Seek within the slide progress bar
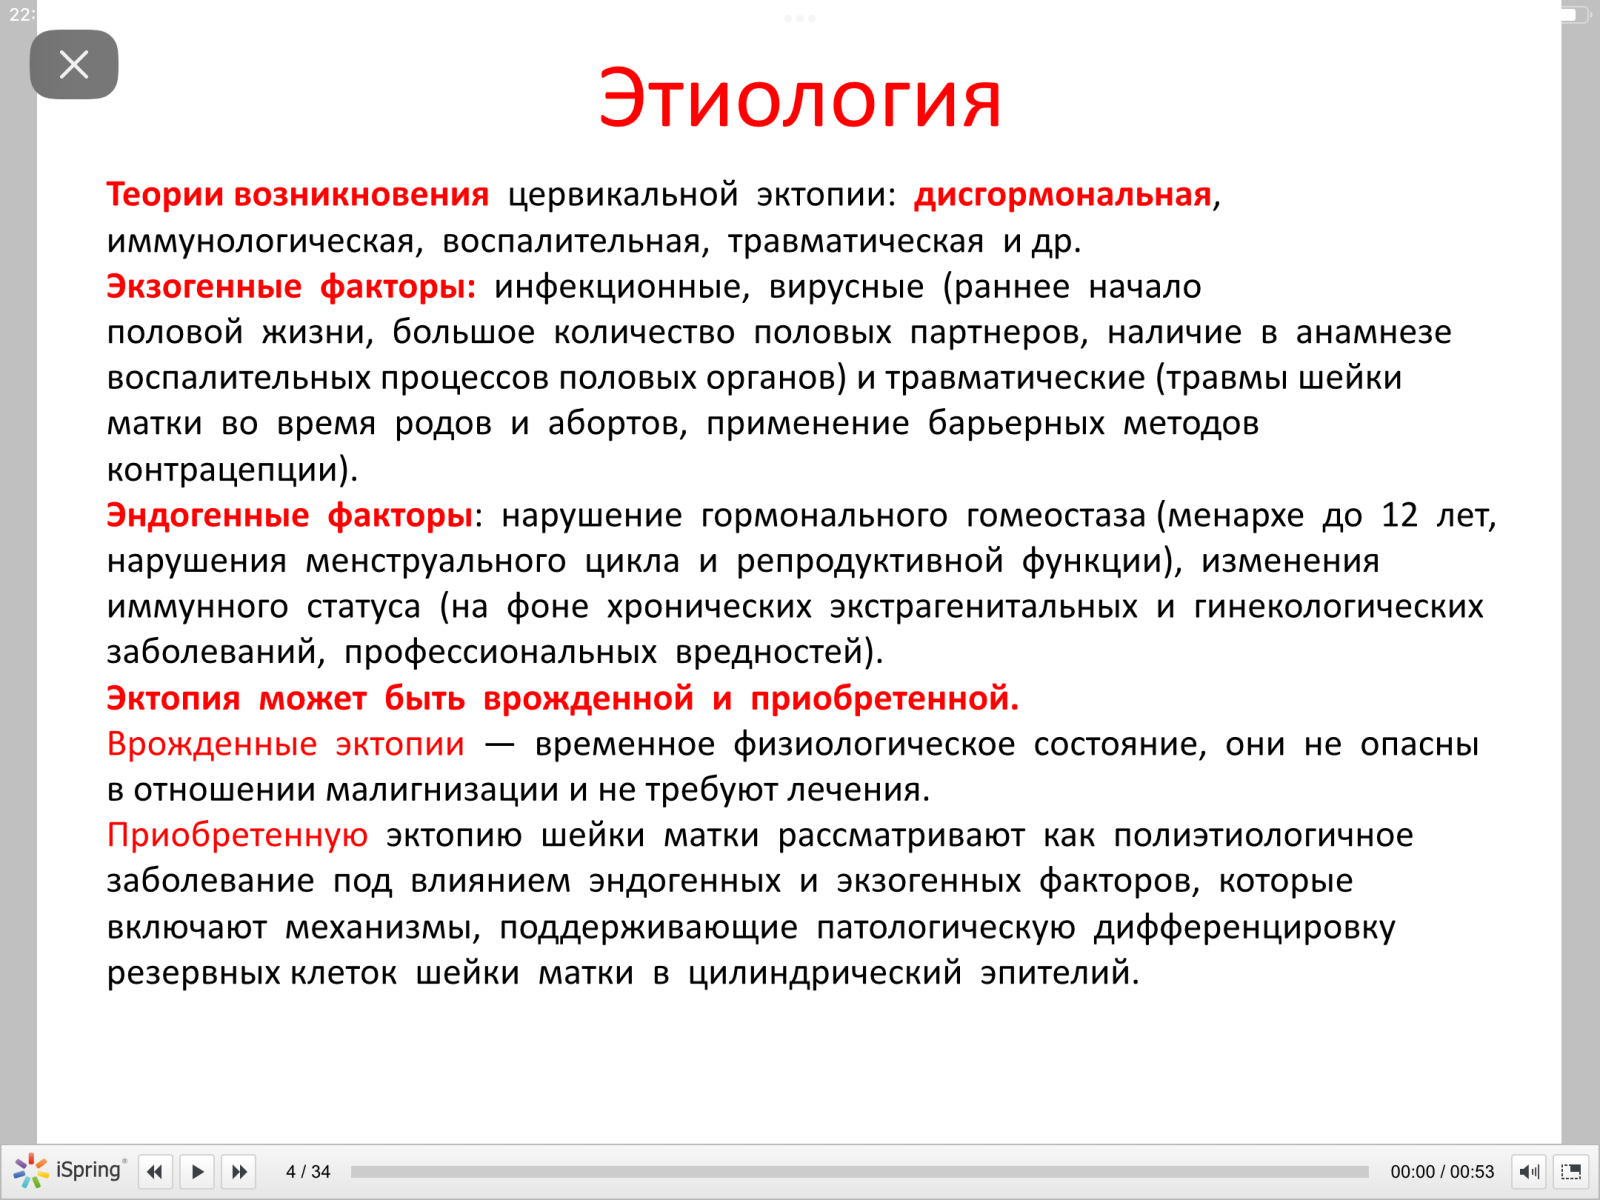1601x1200 pixels. 859,1171
